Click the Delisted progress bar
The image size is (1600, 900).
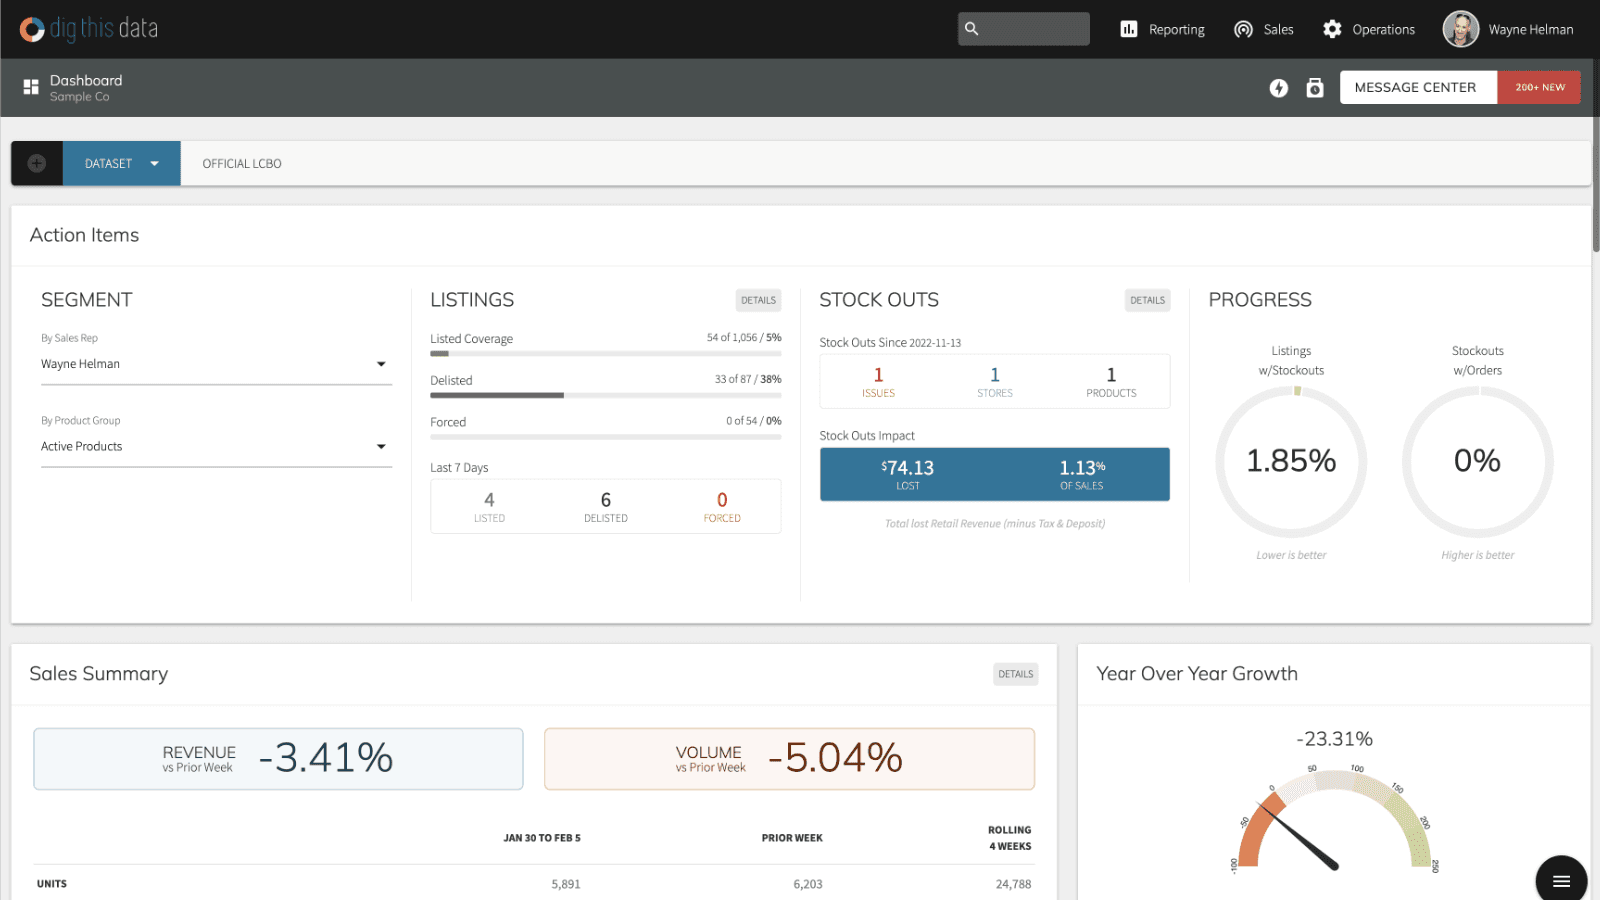pyautogui.click(x=605, y=395)
